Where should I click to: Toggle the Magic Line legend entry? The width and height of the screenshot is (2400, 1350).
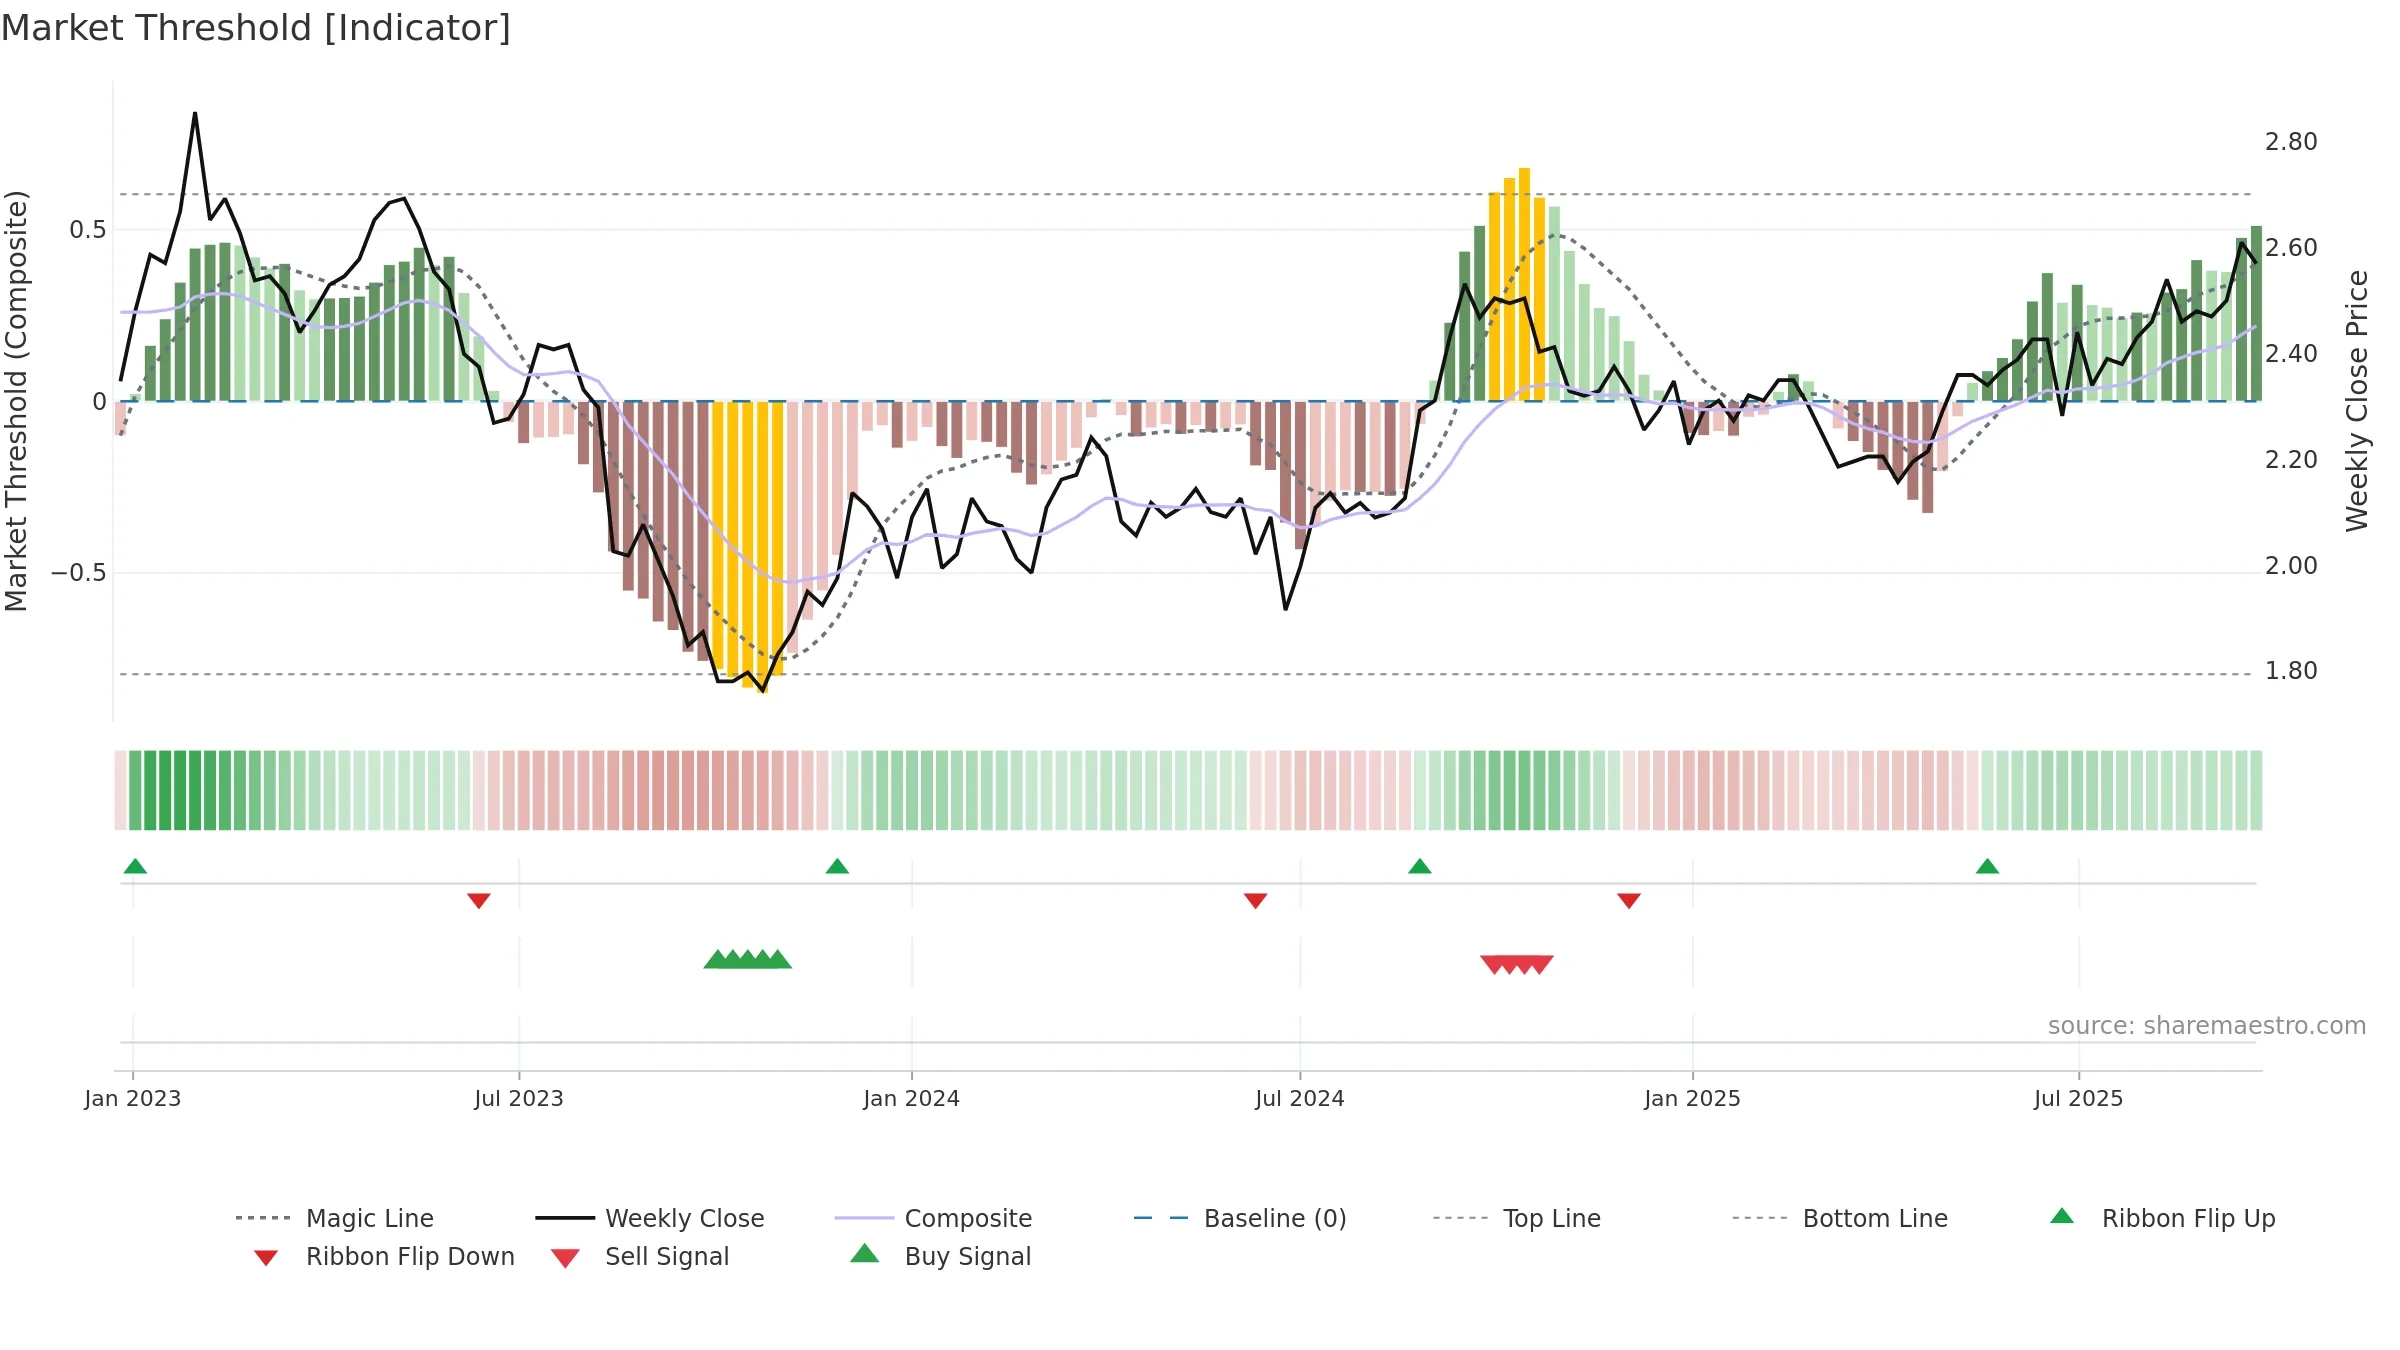coord(335,1218)
